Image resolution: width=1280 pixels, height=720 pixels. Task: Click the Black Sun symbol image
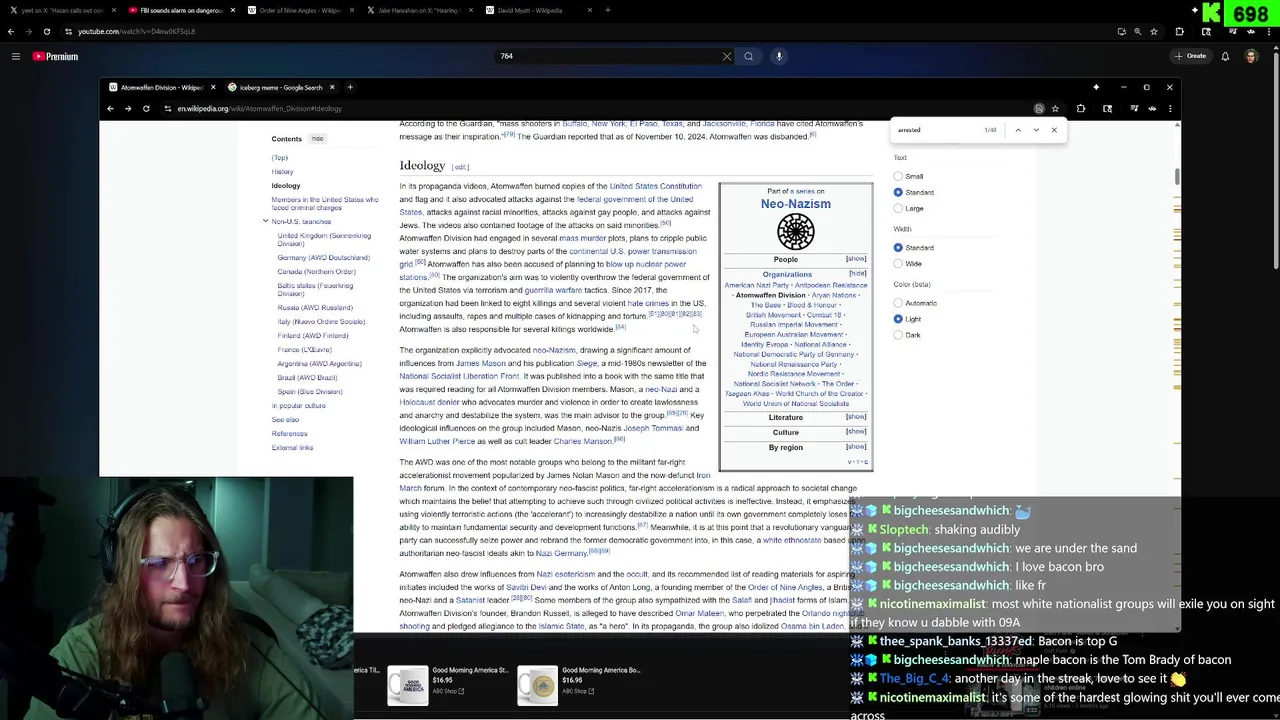point(795,232)
